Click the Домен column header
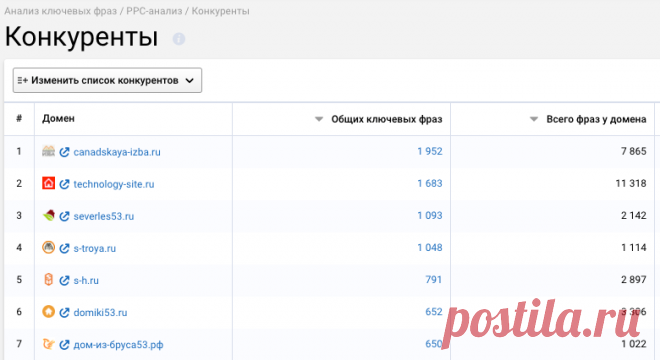The image size is (660, 360). tap(58, 119)
